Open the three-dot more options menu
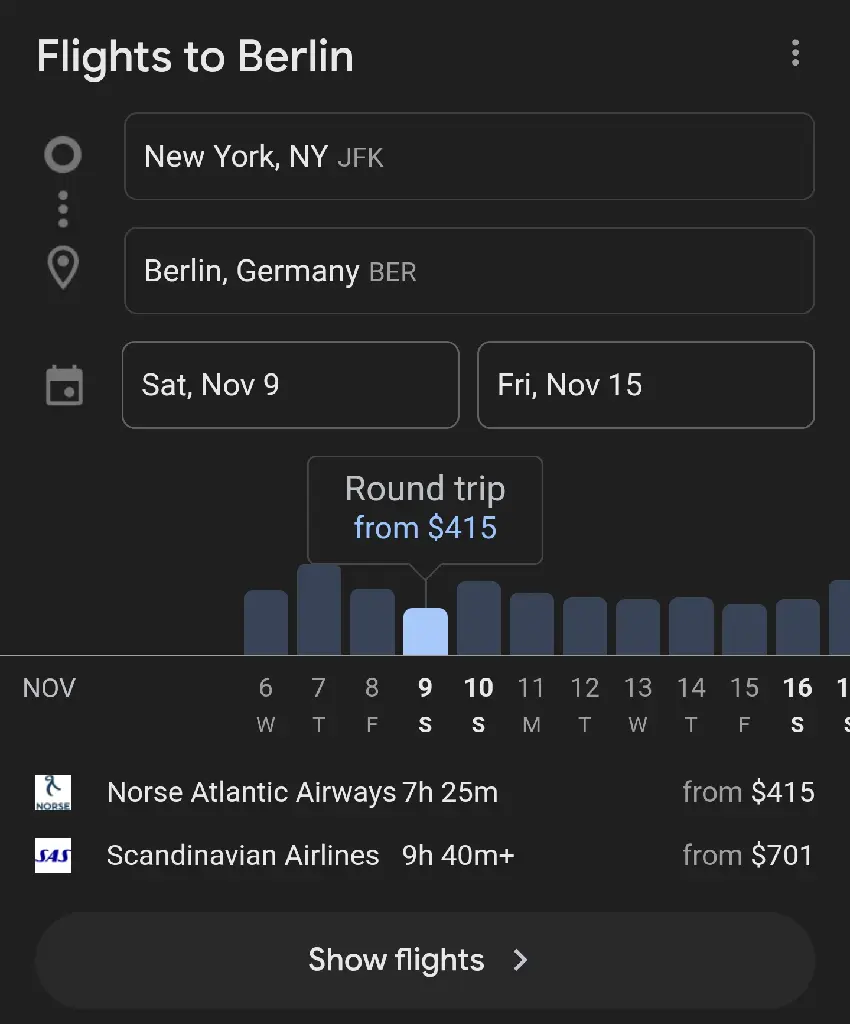Image resolution: width=850 pixels, height=1024 pixels. coord(795,53)
